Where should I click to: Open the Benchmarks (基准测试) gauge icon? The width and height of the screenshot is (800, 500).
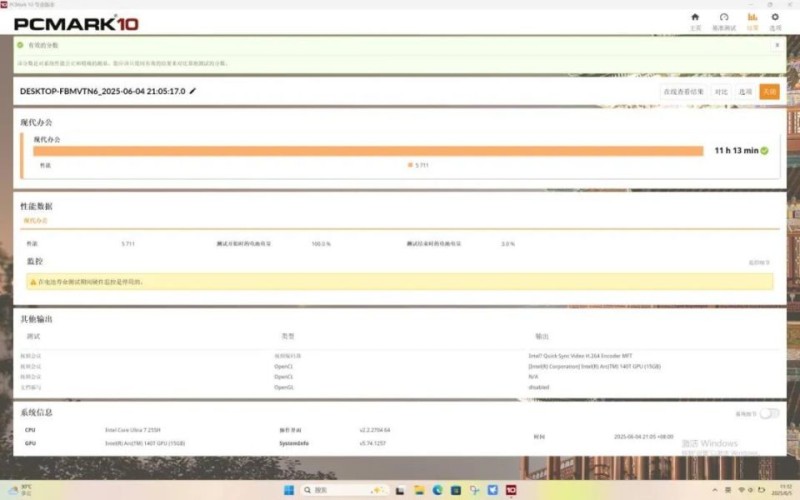[724, 20]
